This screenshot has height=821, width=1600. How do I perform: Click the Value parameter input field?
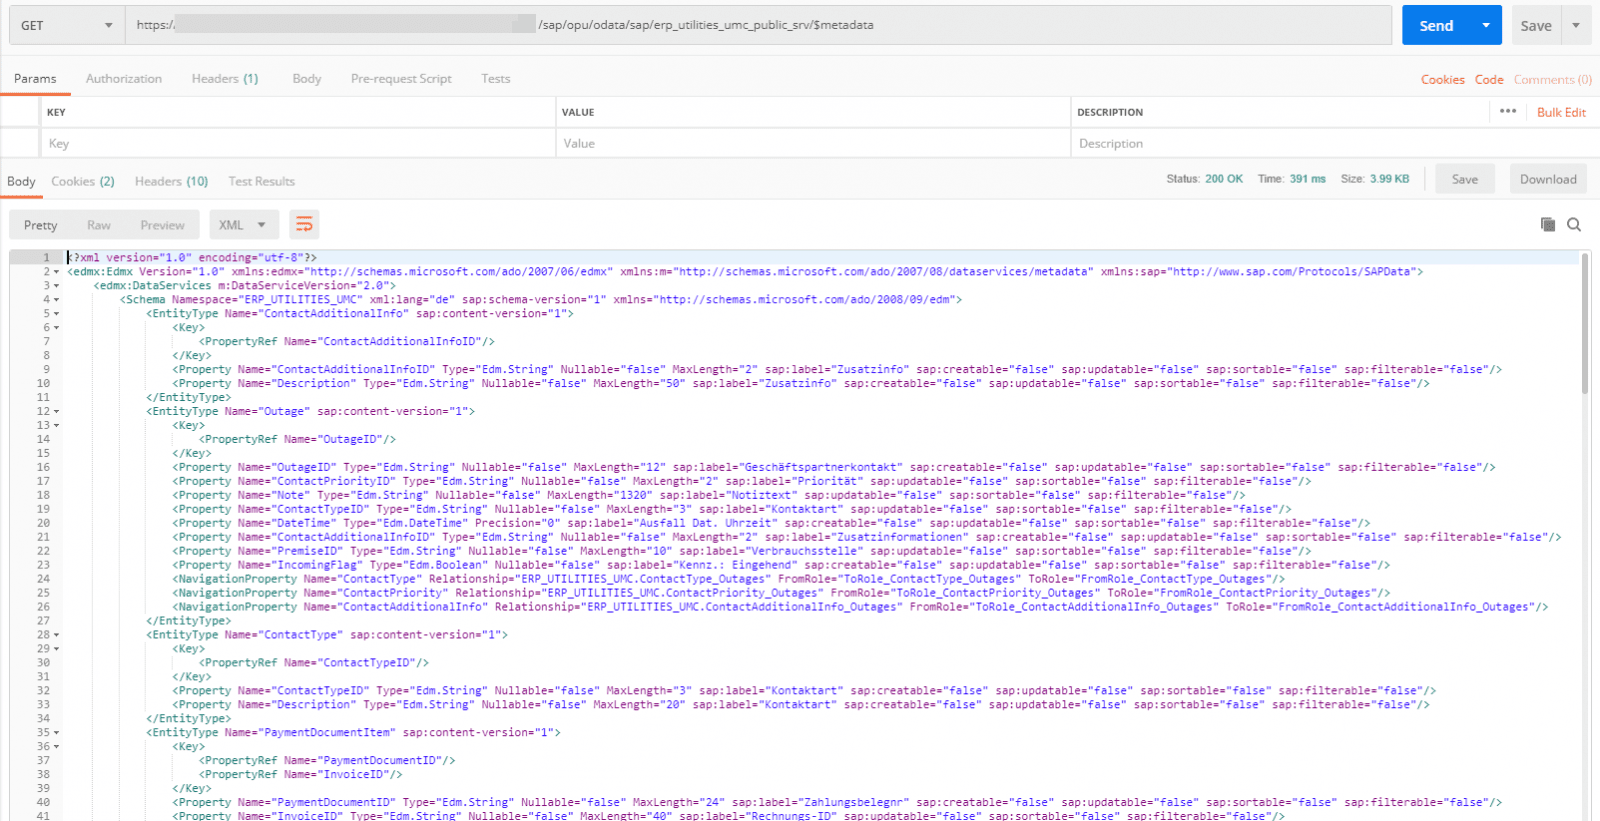[813, 143]
